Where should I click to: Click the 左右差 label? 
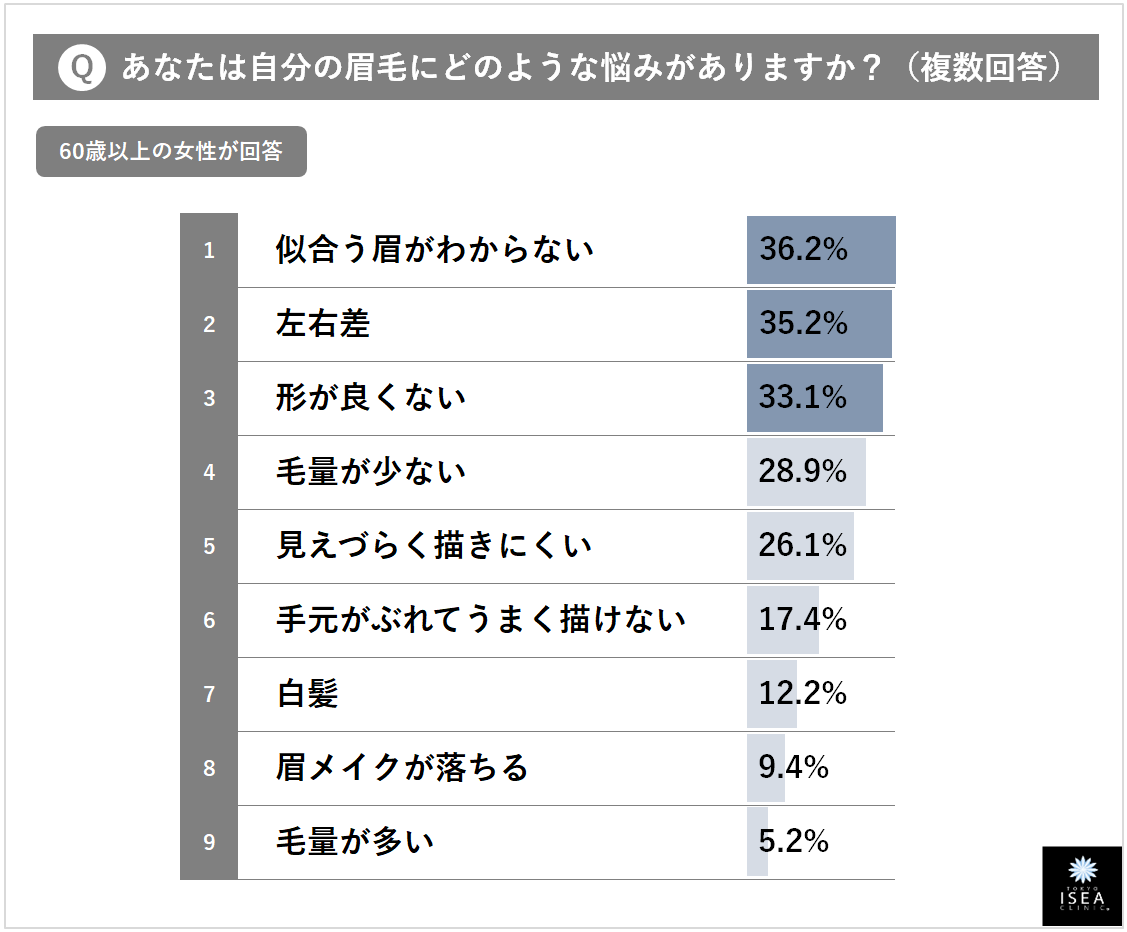(323, 324)
